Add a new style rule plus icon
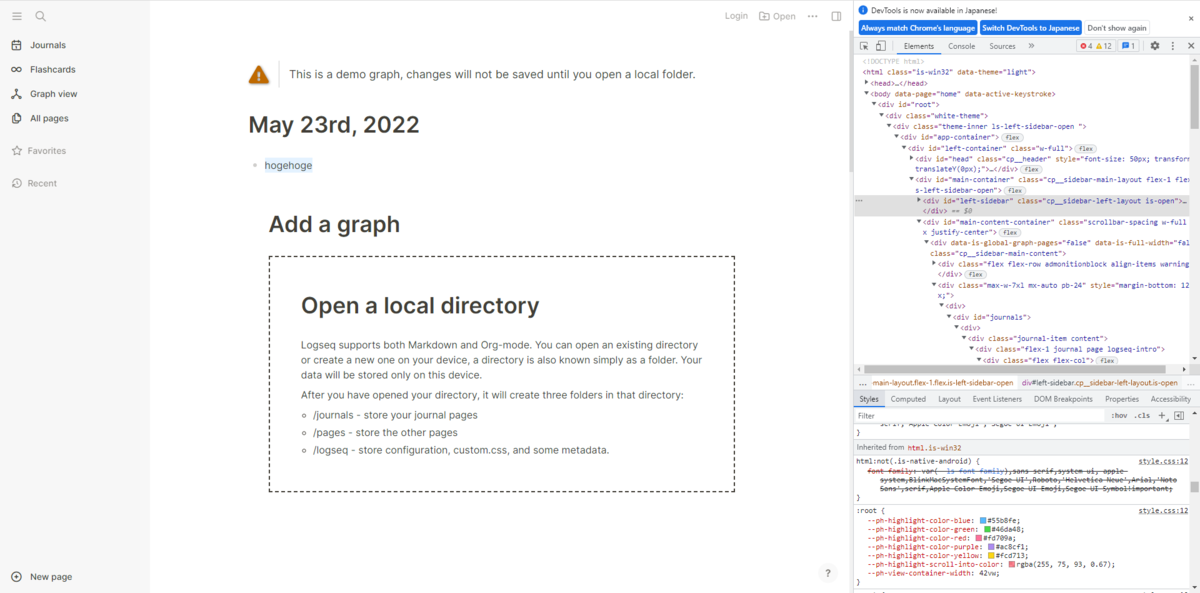Image resolution: width=1200 pixels, height=593 pixels. [x=1161, y=415]
